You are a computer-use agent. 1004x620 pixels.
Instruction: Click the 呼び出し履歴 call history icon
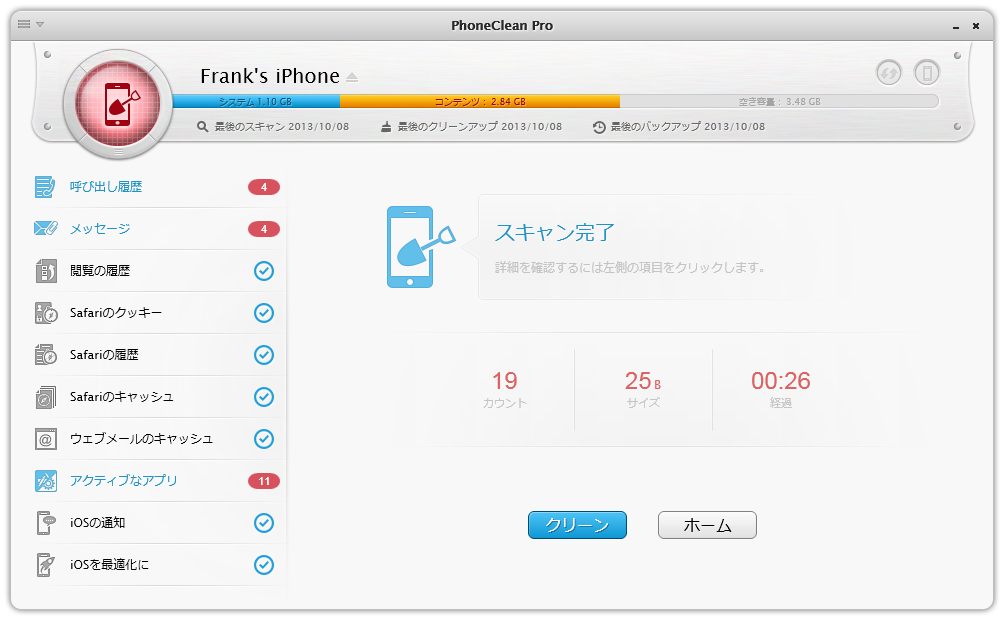point(45,187)
